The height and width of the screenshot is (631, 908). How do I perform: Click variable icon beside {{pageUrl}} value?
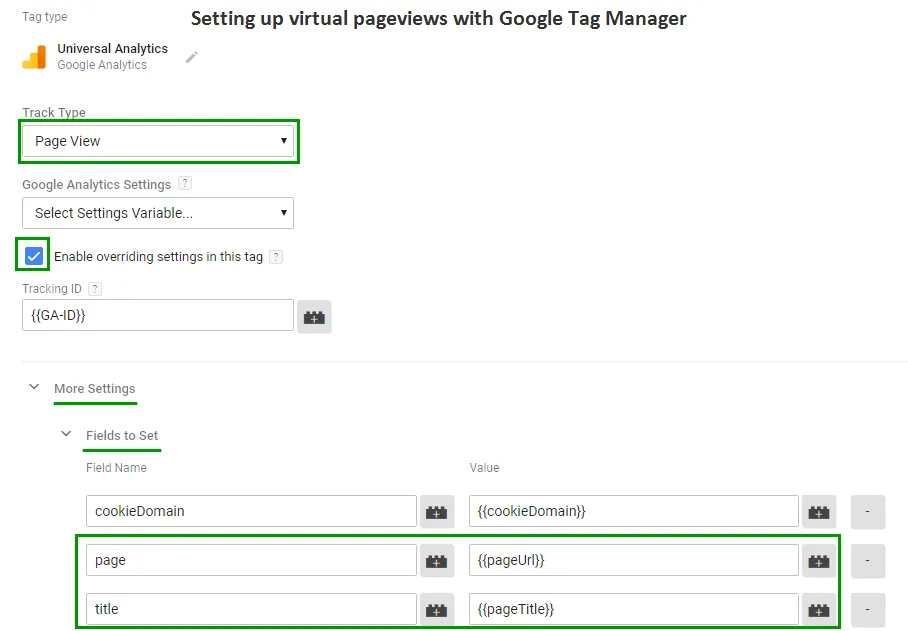tap(819, 560)
